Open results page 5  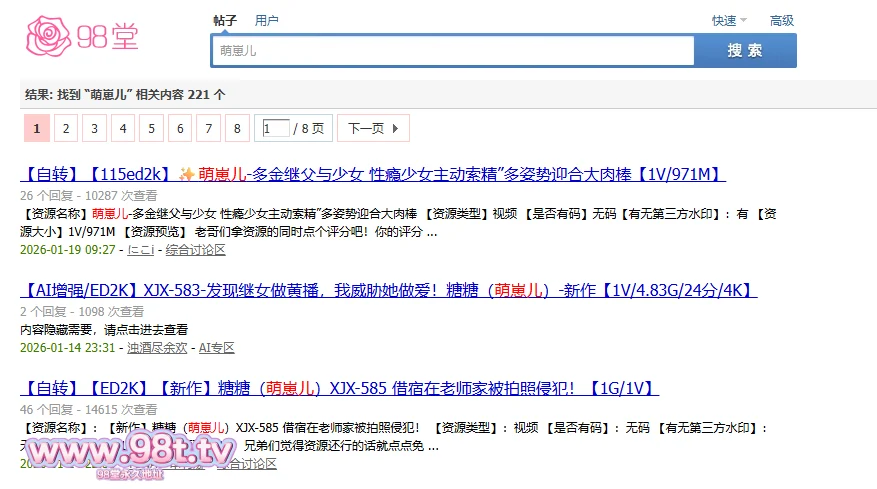click(x=151, y=128)
